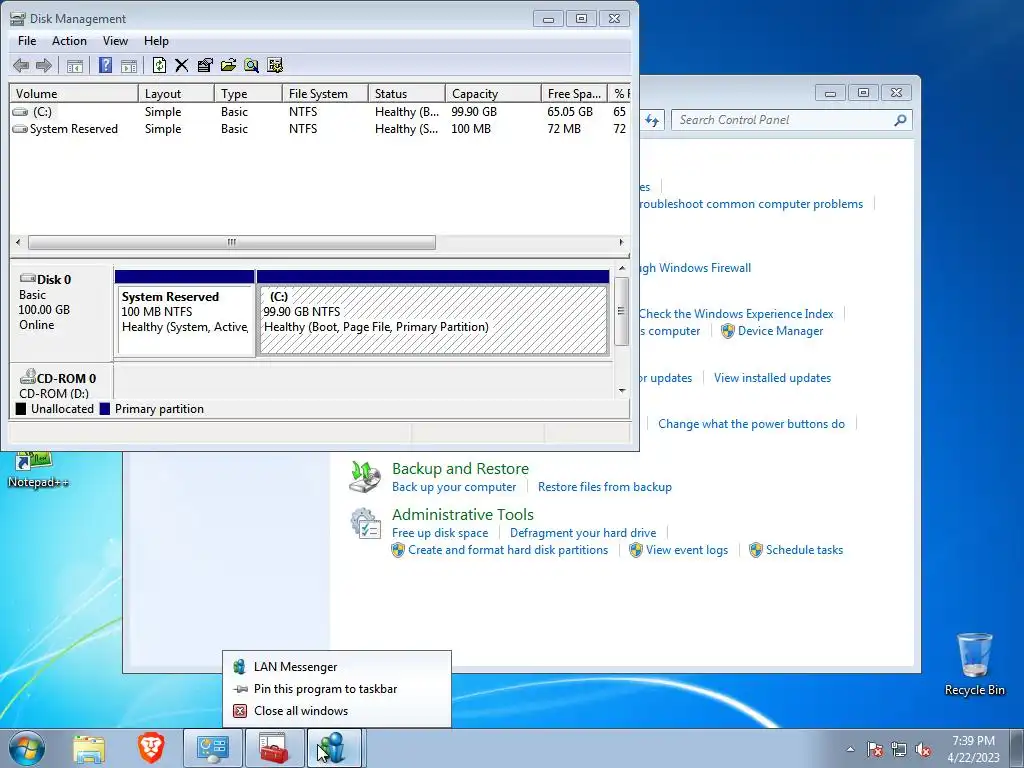The image size is (1024, 768).
Task: Select LAN Messenger in jump list
Action: 336,667
